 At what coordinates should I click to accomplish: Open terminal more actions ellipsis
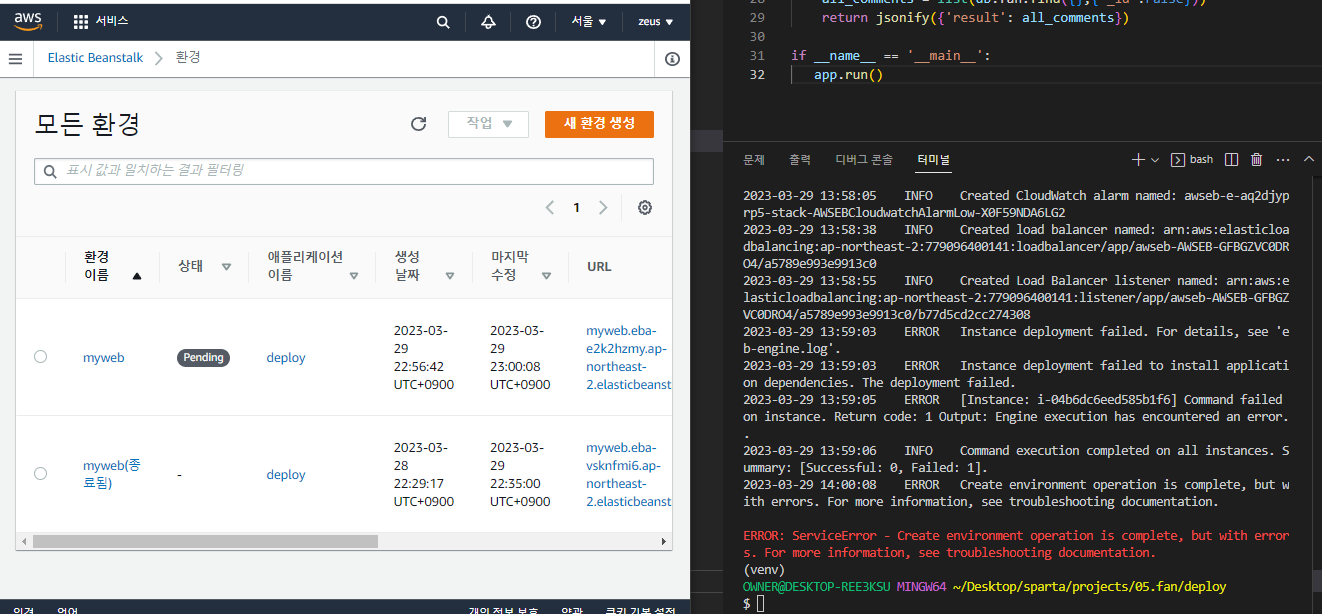click(x=1282, y=160)
